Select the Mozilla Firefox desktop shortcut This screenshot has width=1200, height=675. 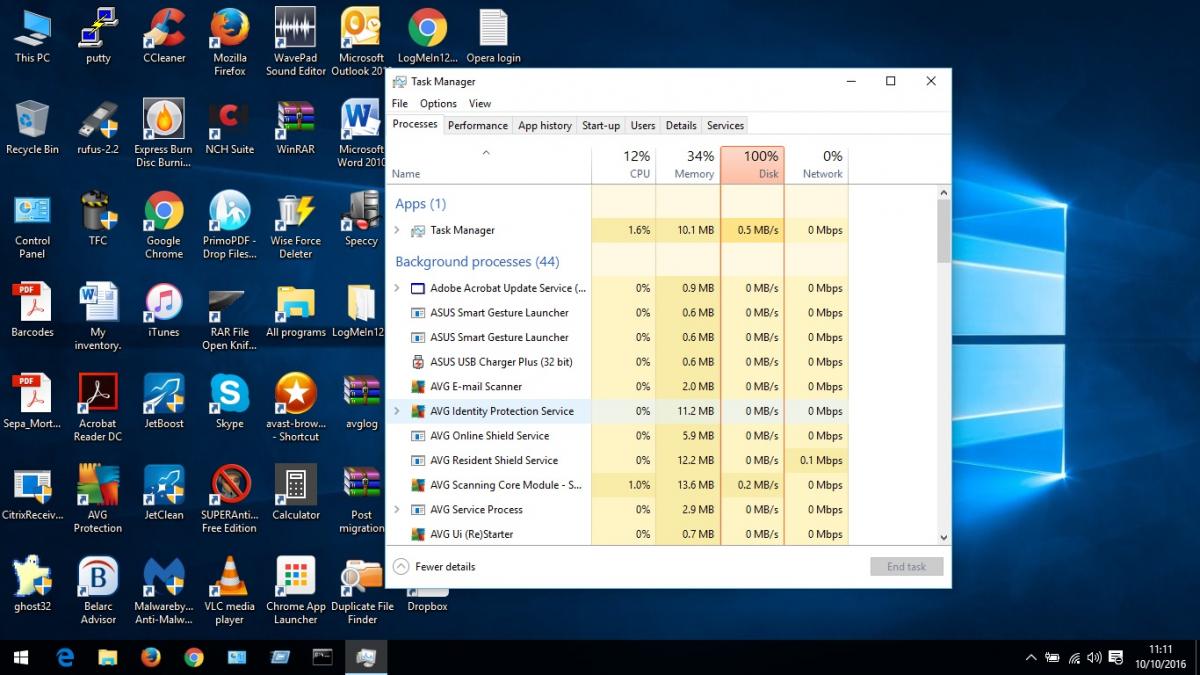[x=230, y=43]
